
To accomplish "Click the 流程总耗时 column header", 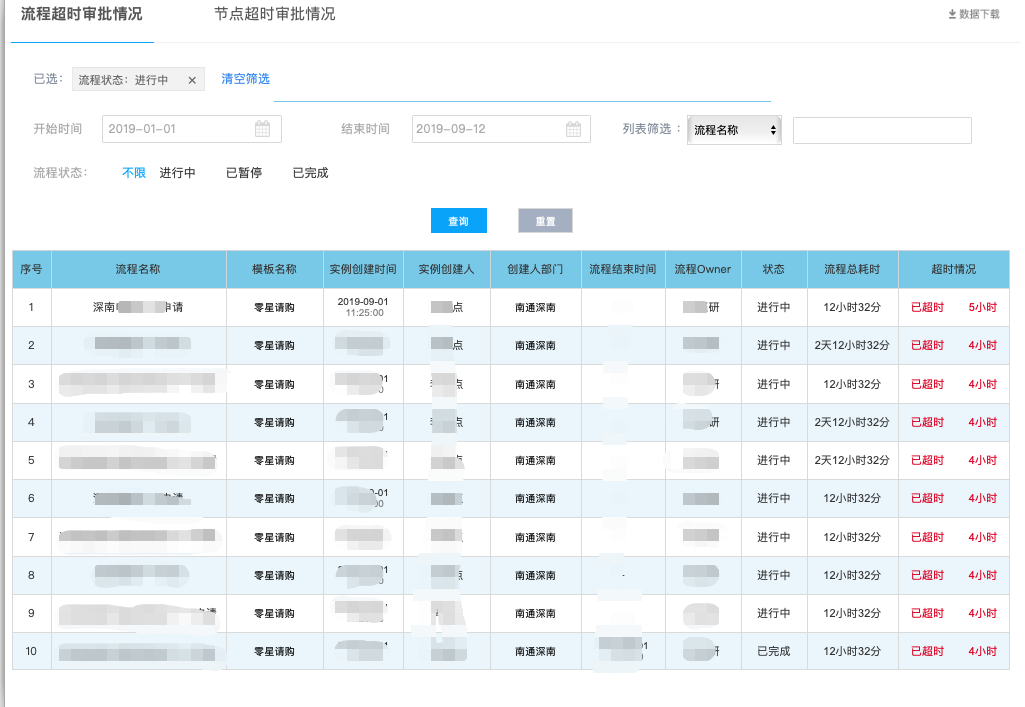I will click(852, 269).
